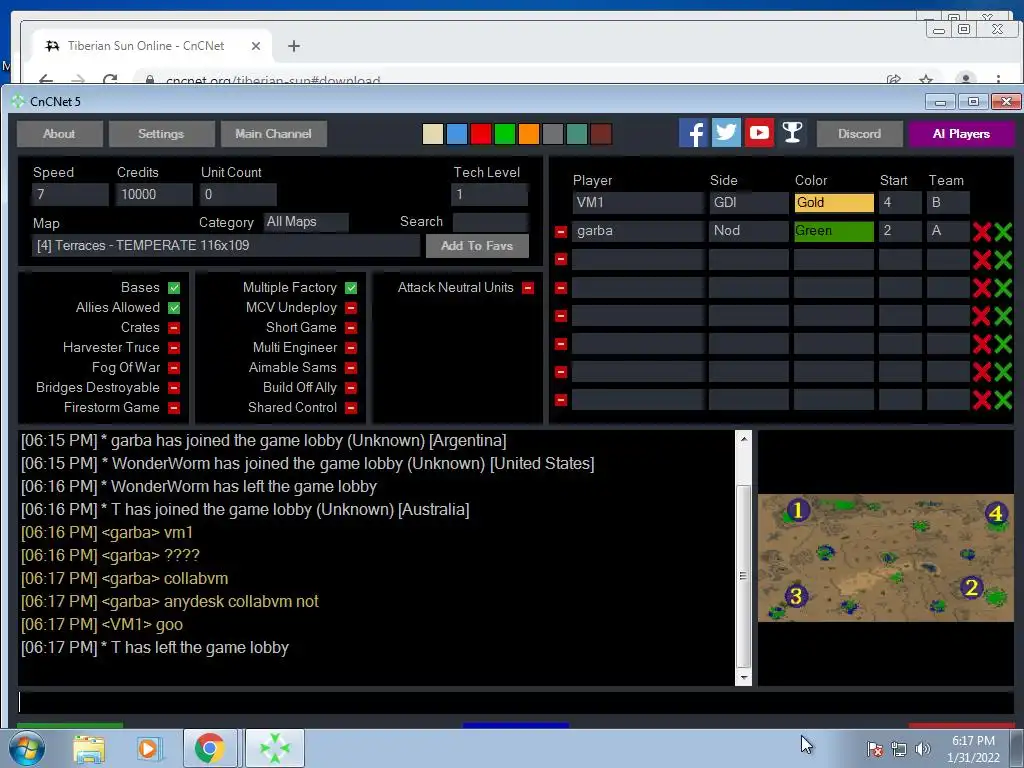The height and width of the screenshot is (768, 1024).
Task: Open the Settings menu
Action: pos(161,133)
